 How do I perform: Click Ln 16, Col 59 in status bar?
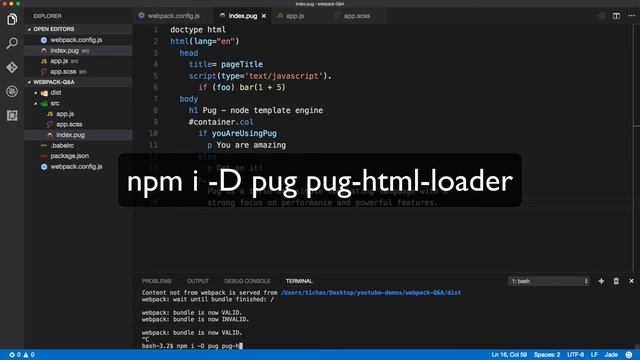(509, 355)
